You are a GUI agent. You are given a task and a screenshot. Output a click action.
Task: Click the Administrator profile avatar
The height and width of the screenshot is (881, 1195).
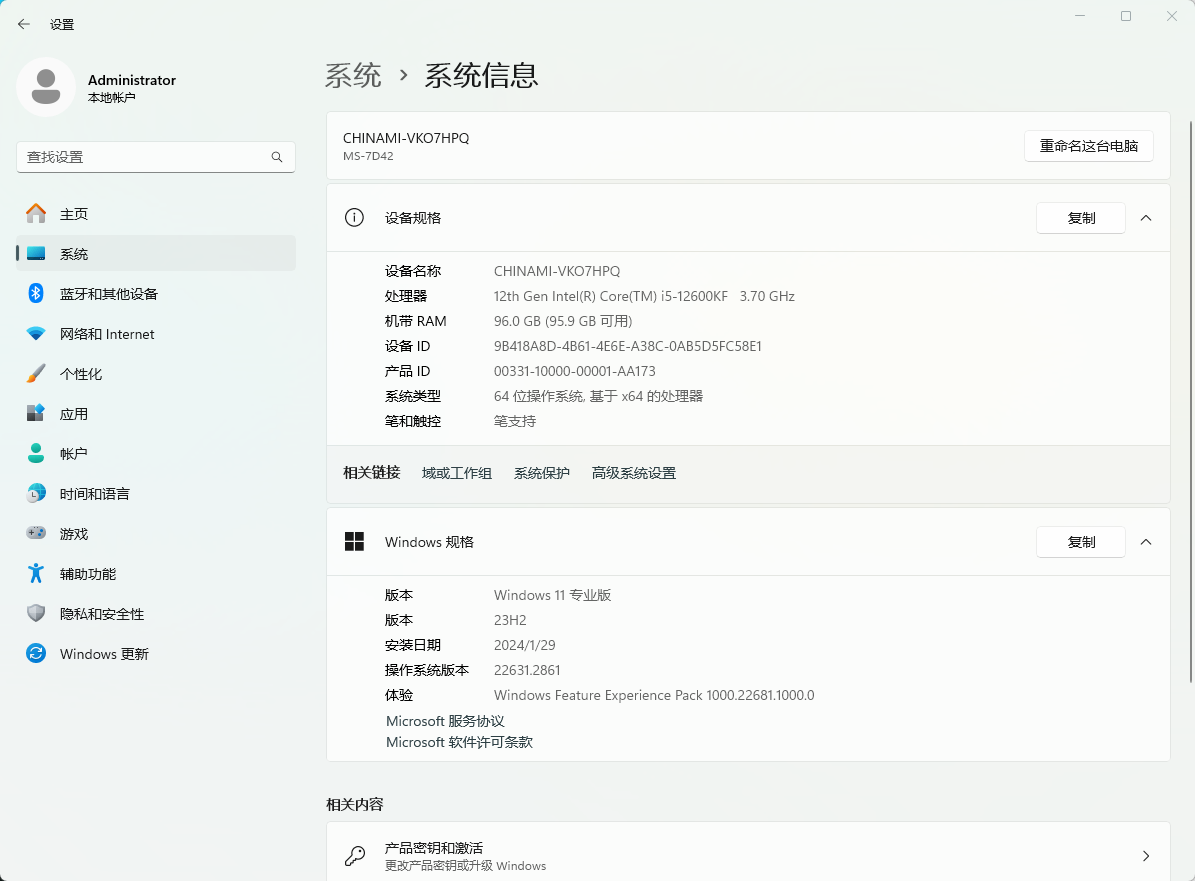tap(46, 87)
